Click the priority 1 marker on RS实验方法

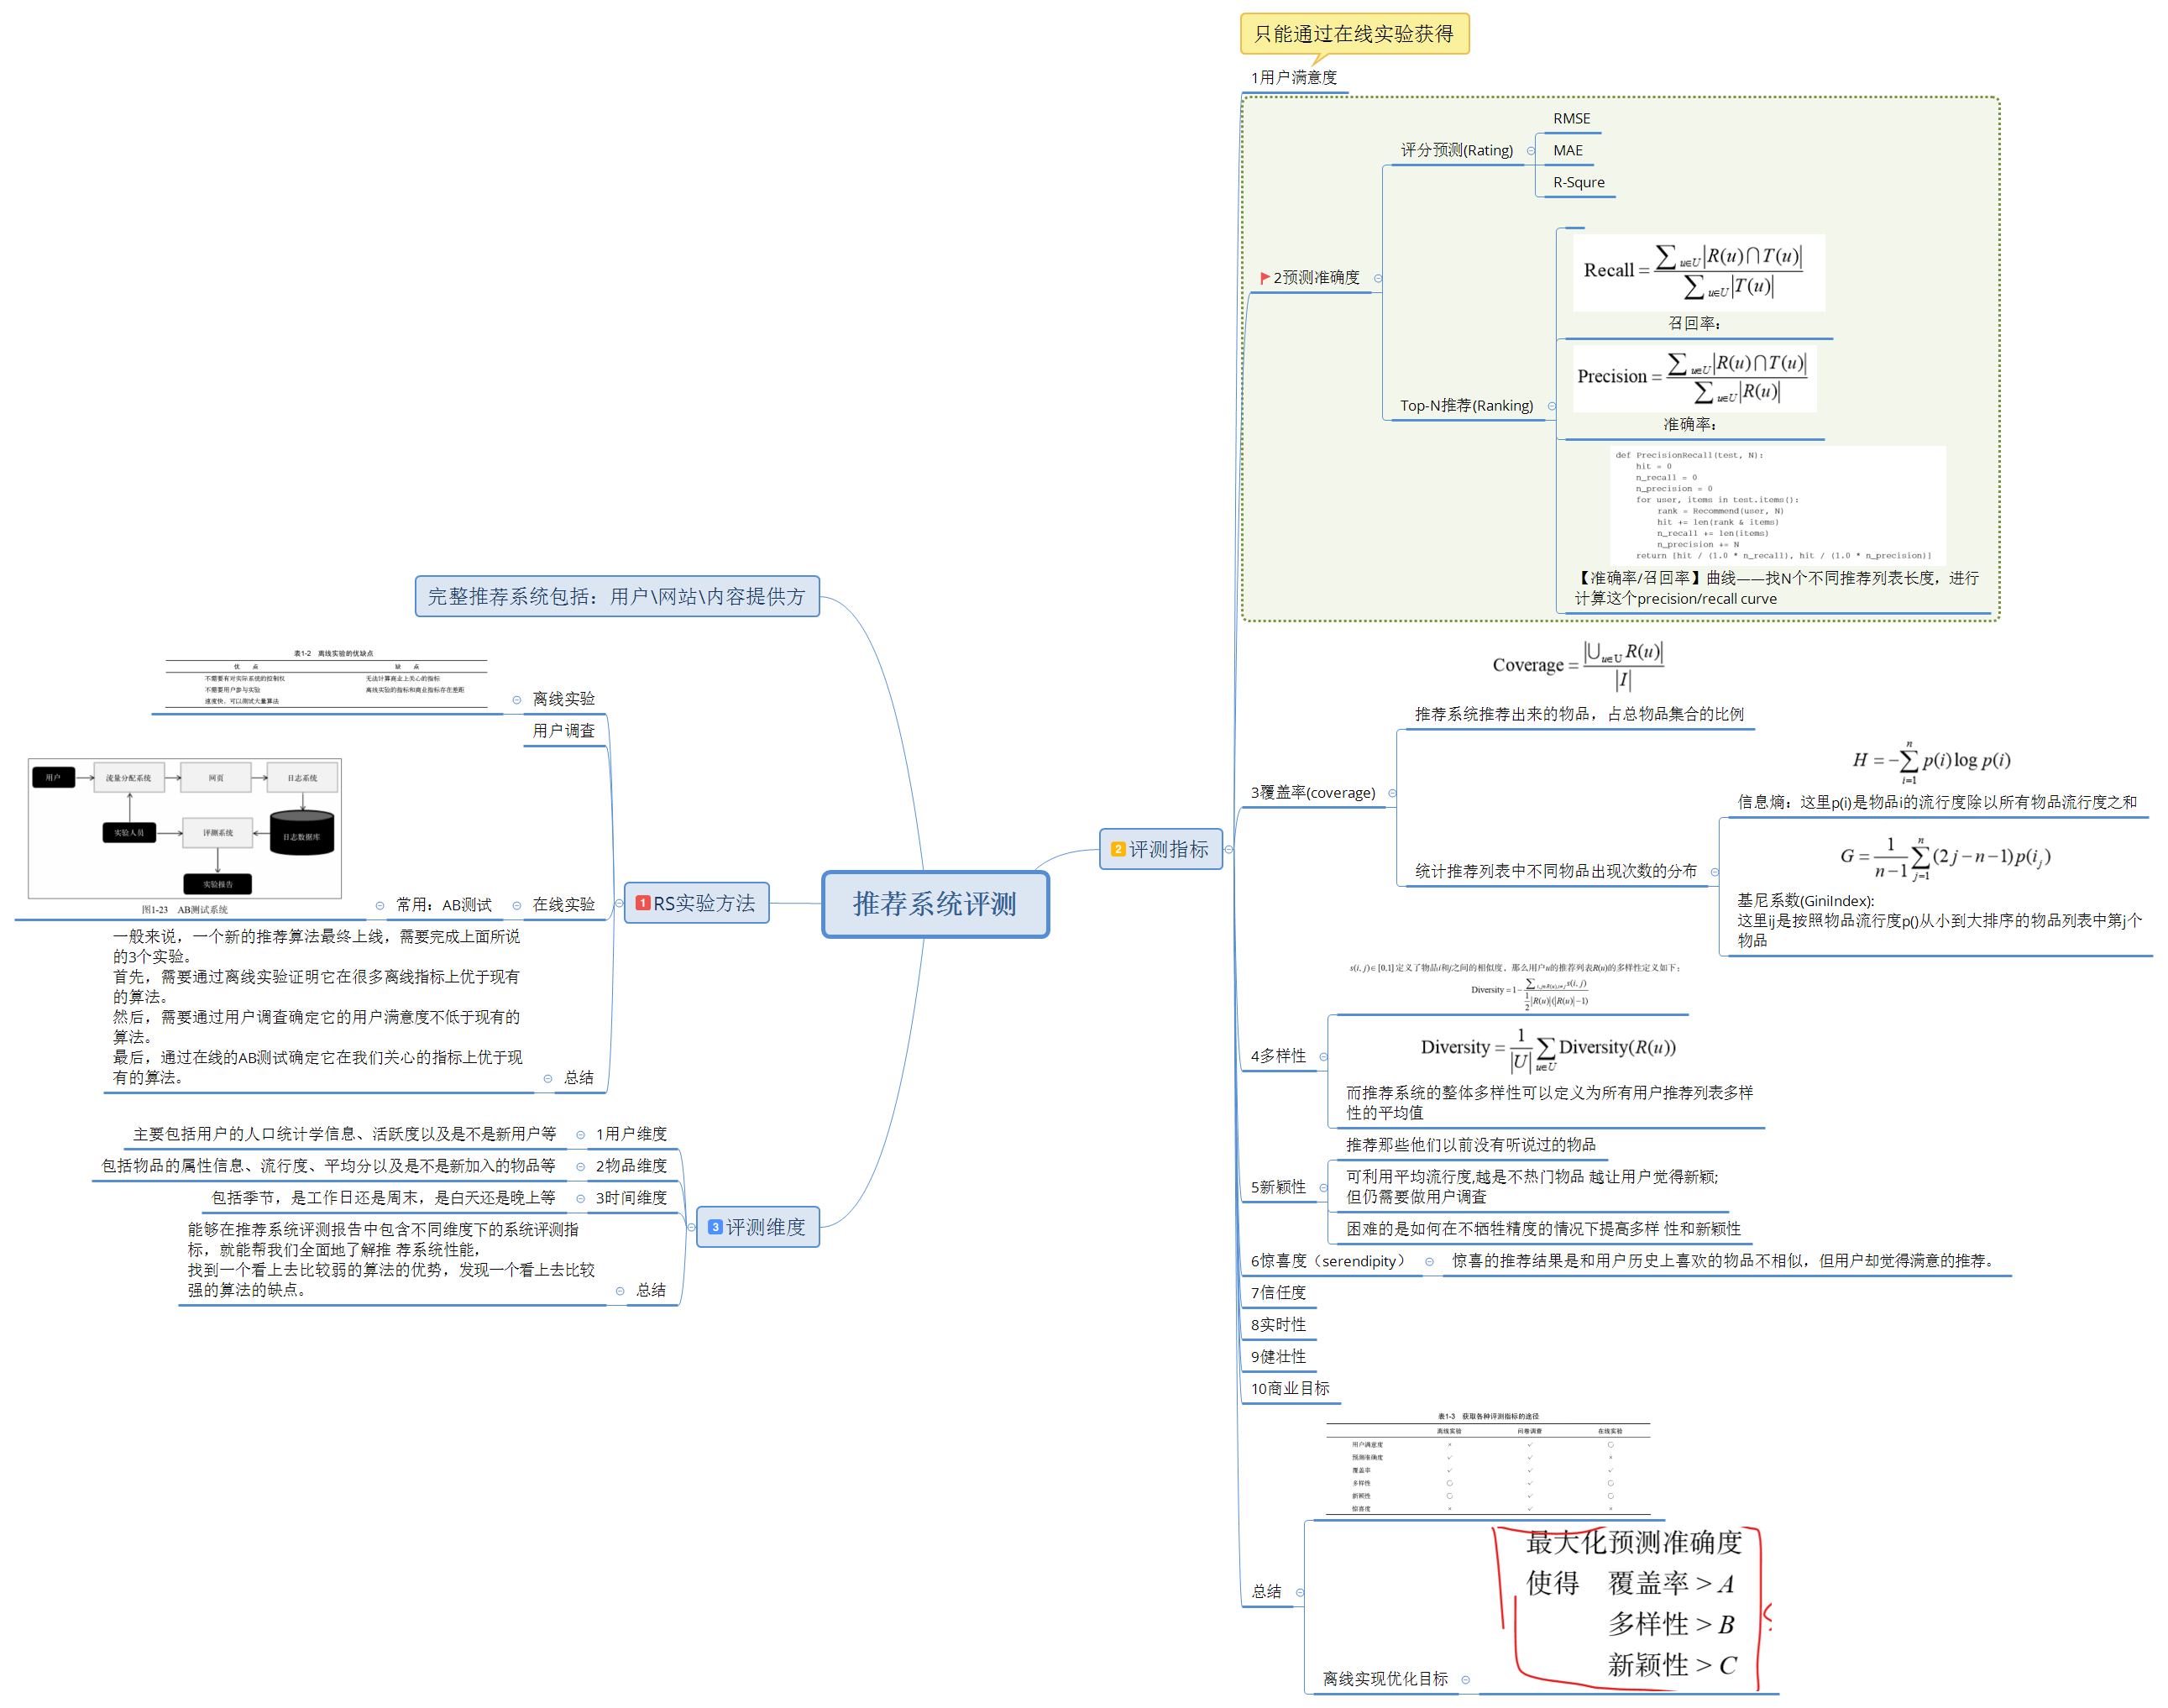click(x=643, y=903)
